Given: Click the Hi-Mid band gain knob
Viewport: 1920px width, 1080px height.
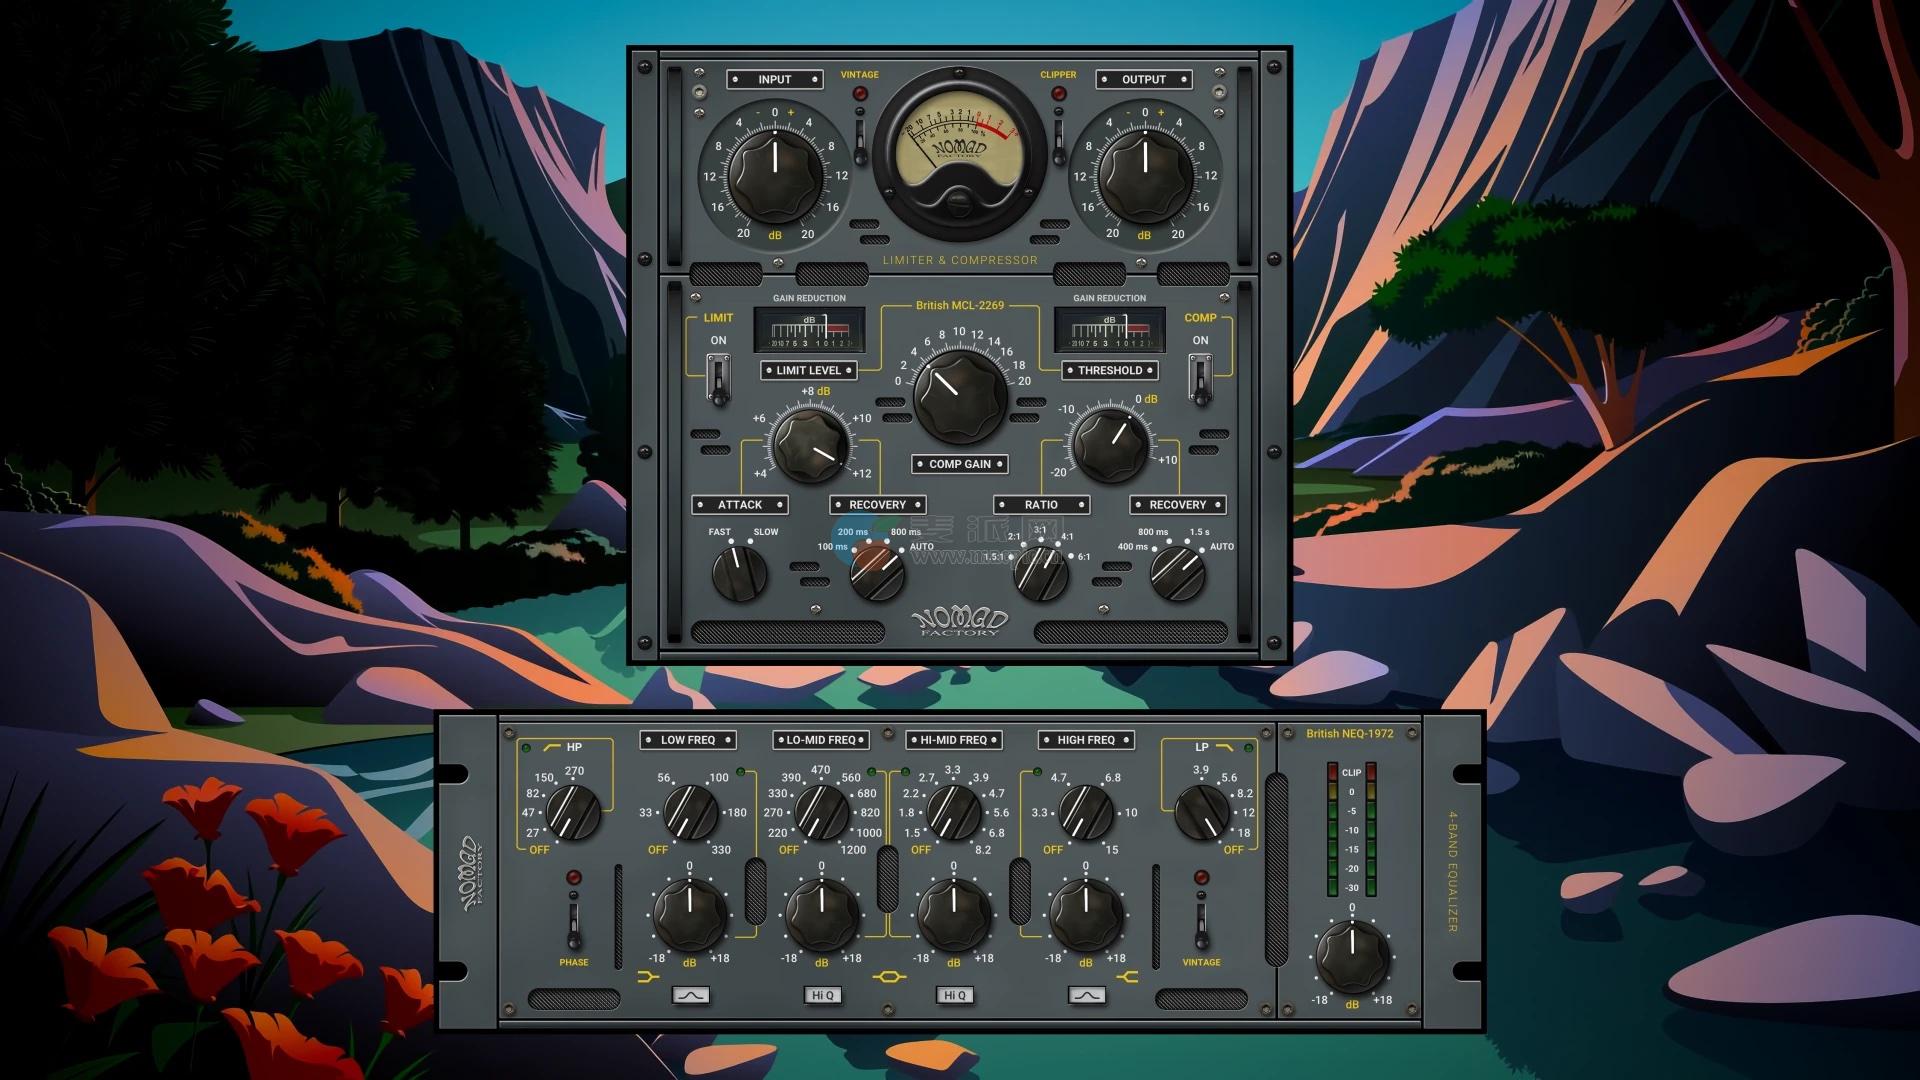Looking at the screenshot, I should 954,914.
